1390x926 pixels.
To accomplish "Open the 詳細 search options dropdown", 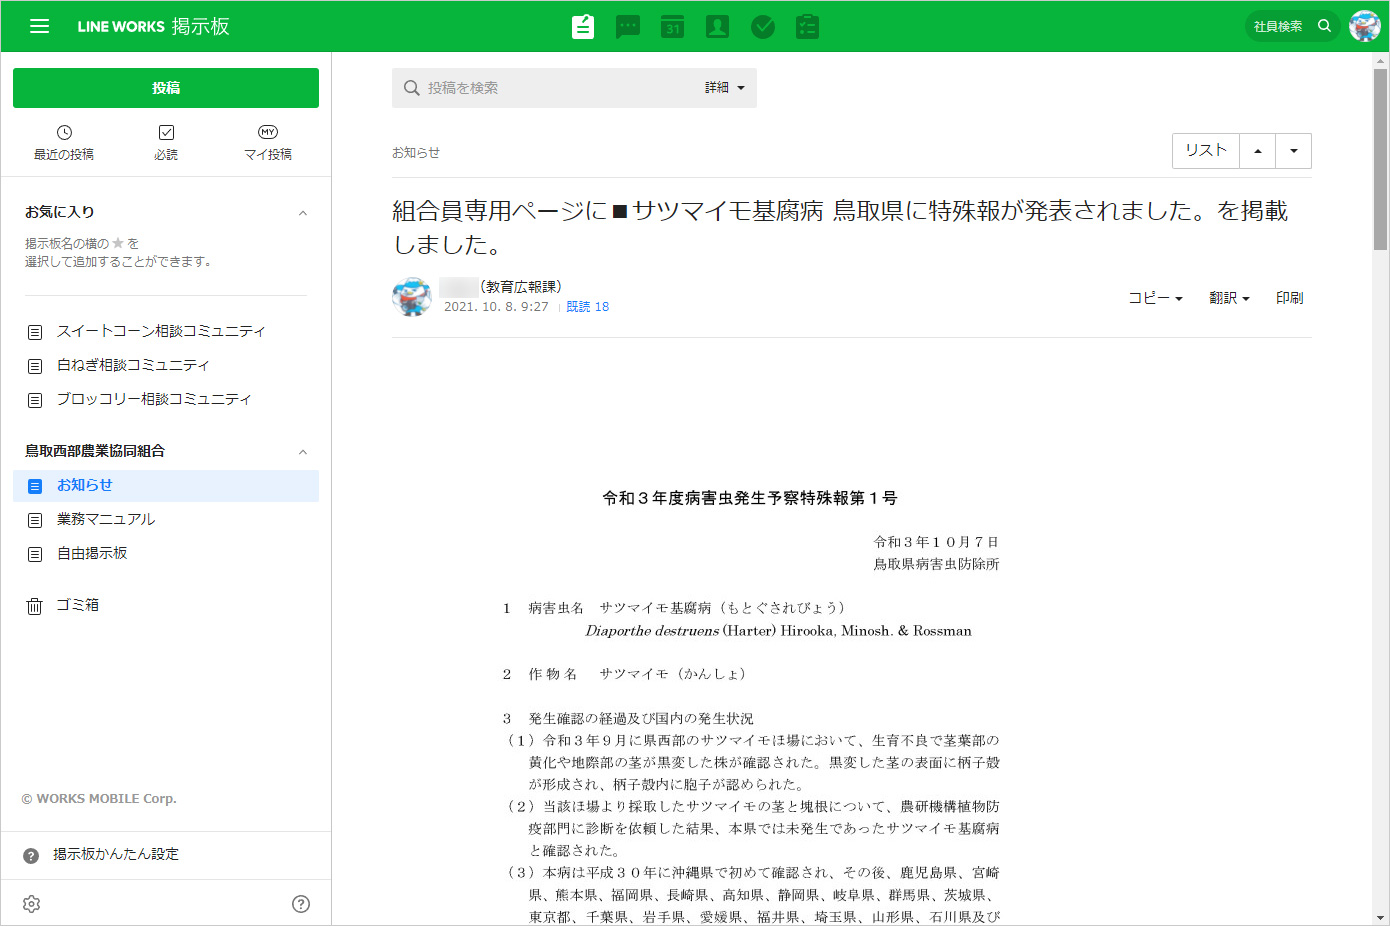I will (x=725, y=88).
